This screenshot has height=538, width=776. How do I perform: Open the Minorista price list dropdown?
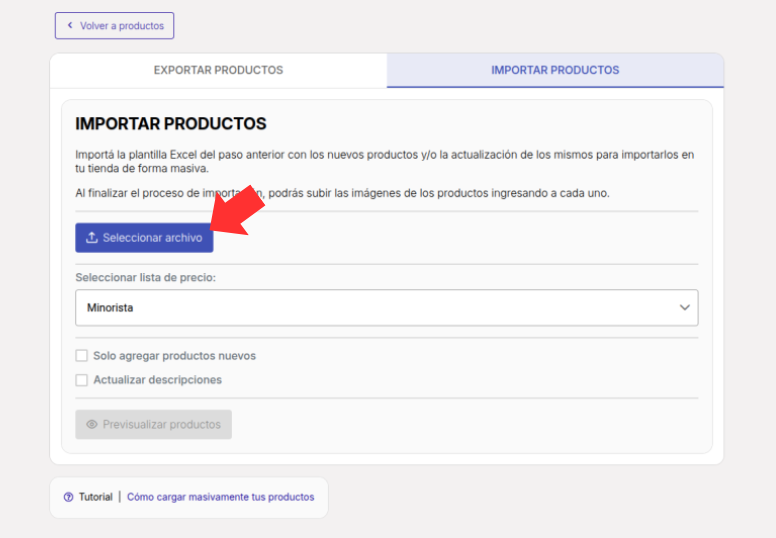coord(387,308)
